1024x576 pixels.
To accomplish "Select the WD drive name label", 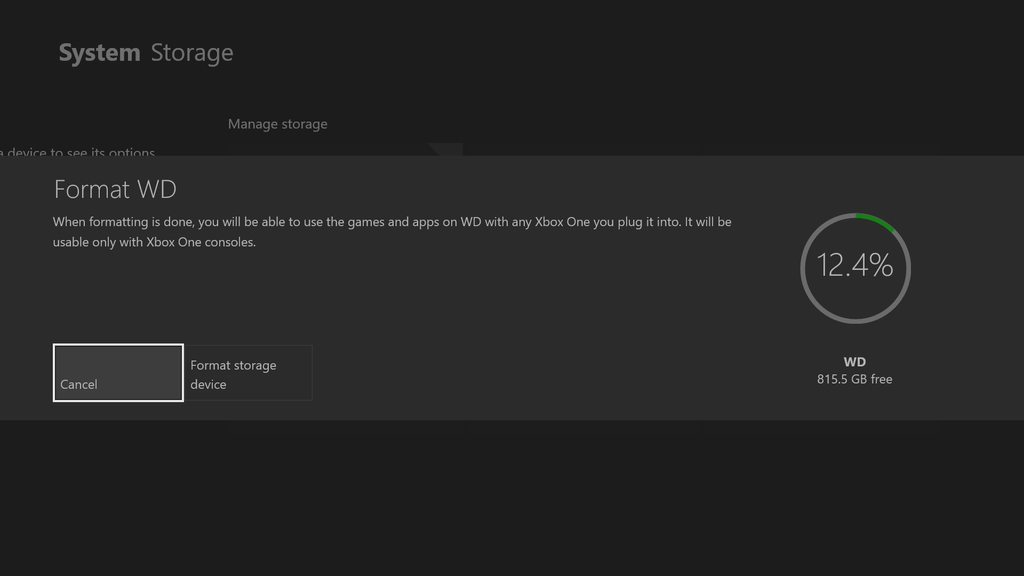I will pos(856,361).
